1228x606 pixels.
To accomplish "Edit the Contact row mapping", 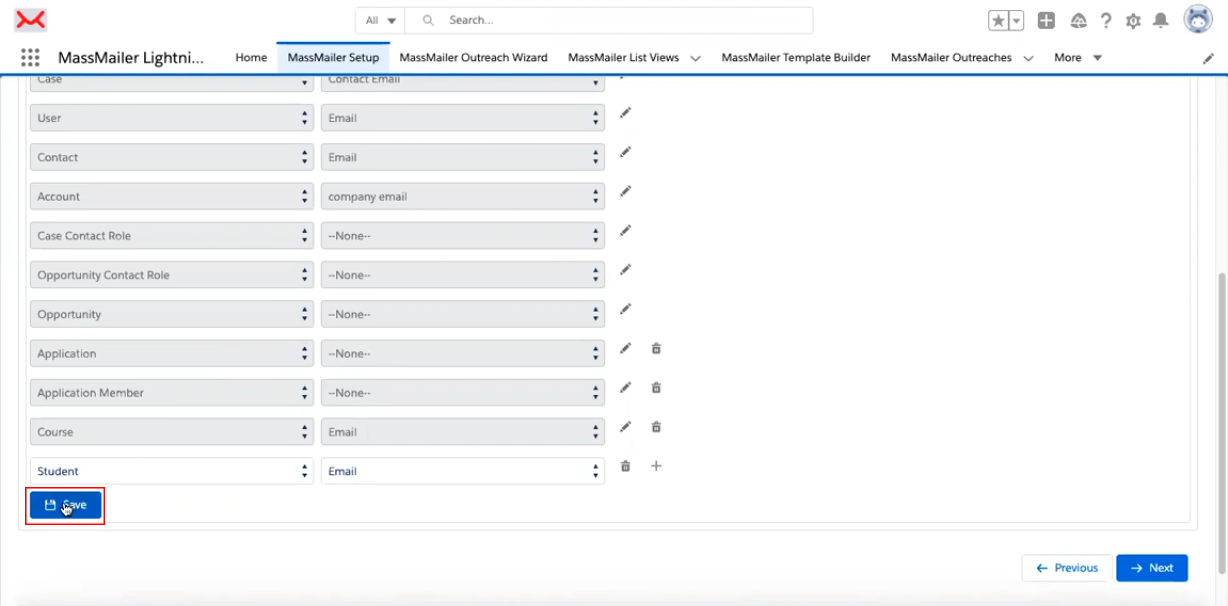I will coord(625,152).
